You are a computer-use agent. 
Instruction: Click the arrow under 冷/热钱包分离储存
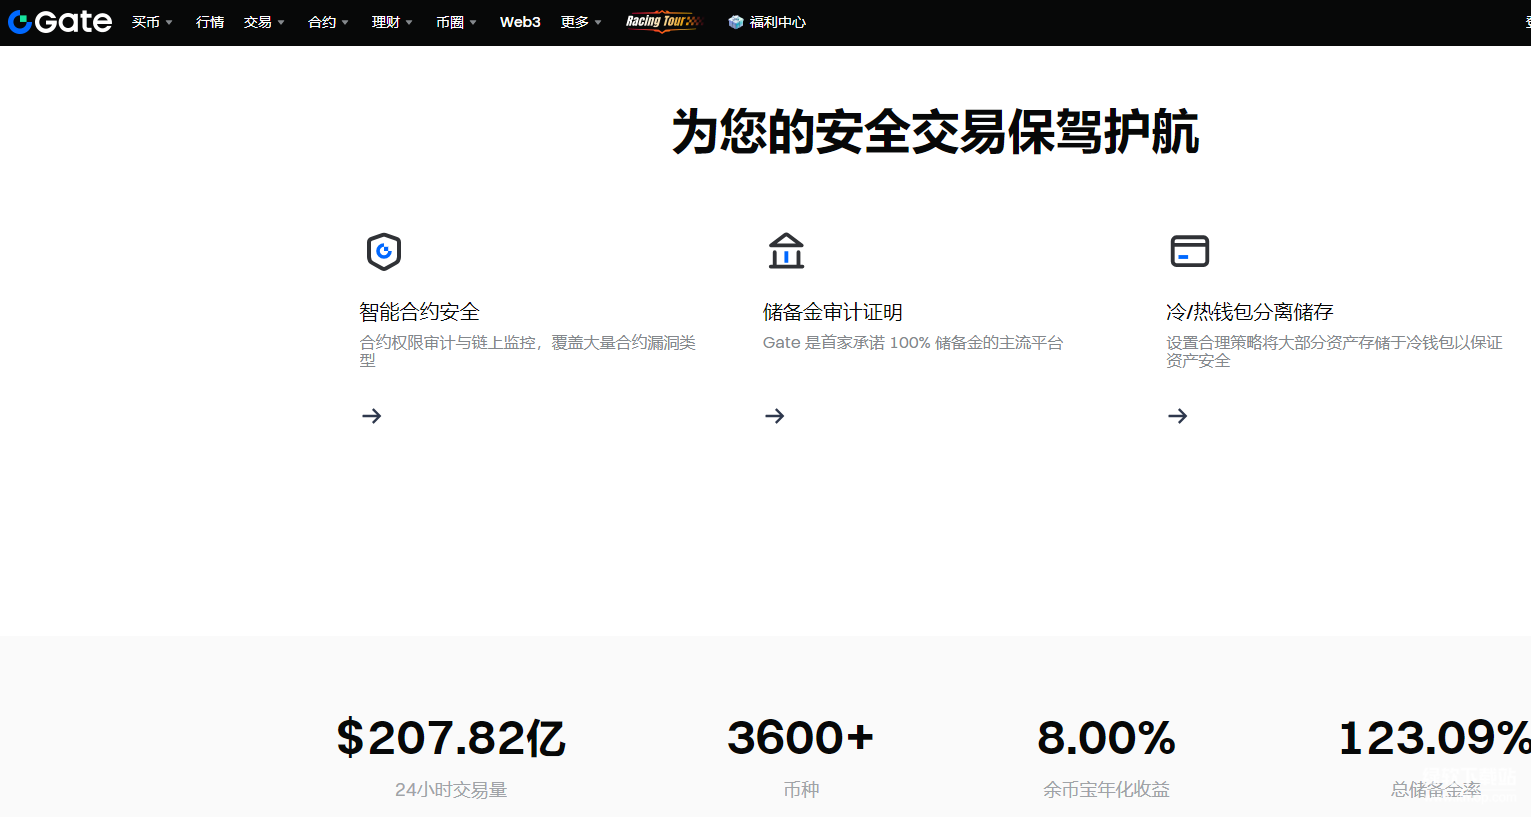tap(1178, 416)
